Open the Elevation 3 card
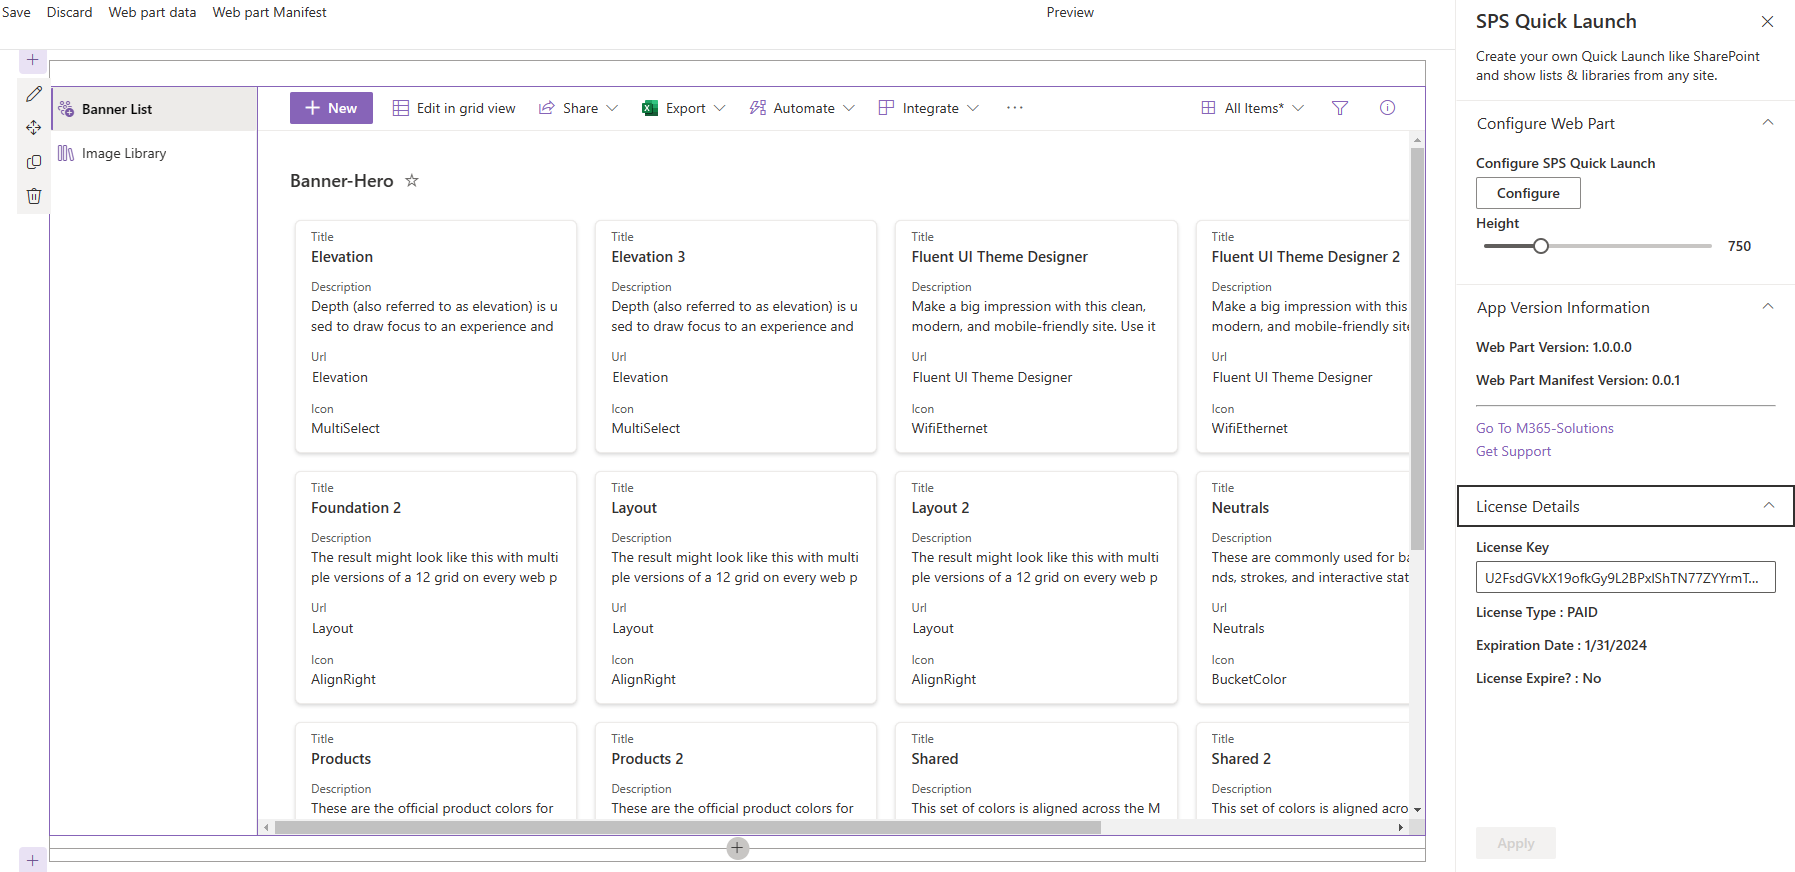This screenshot has width=1795, height=872. 736,336
